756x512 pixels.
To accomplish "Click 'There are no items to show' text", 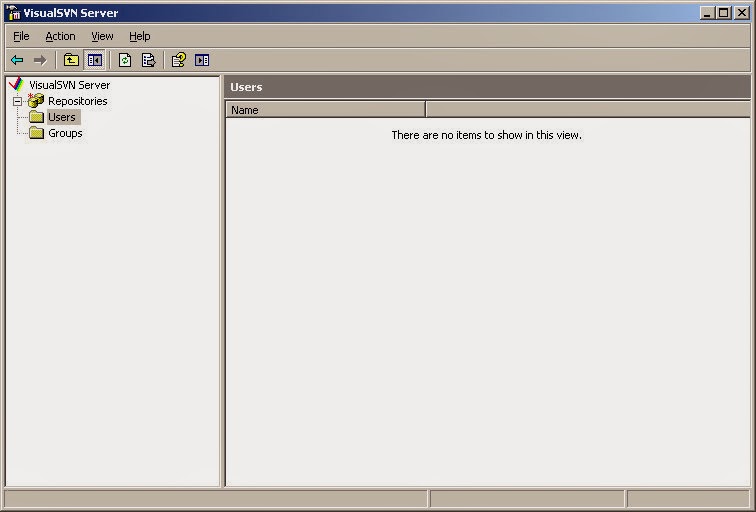I will coord(486,135).
